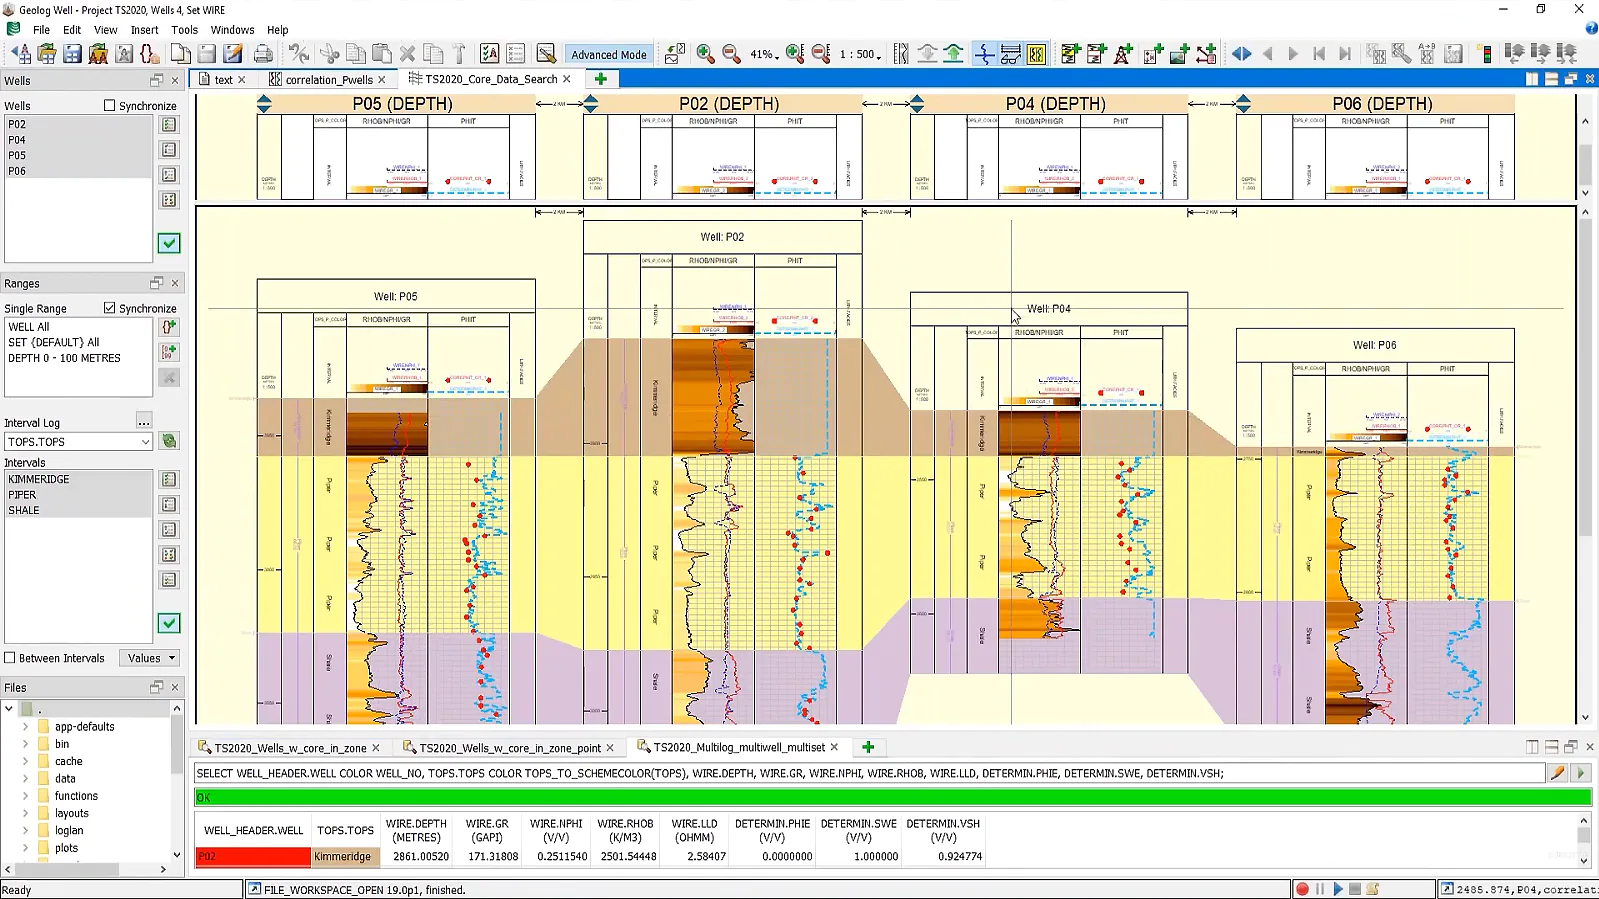Switch to the correlation_Pwells tab
The height and width of the screenshot is (899, 1599).
click(x=329, y=80)
